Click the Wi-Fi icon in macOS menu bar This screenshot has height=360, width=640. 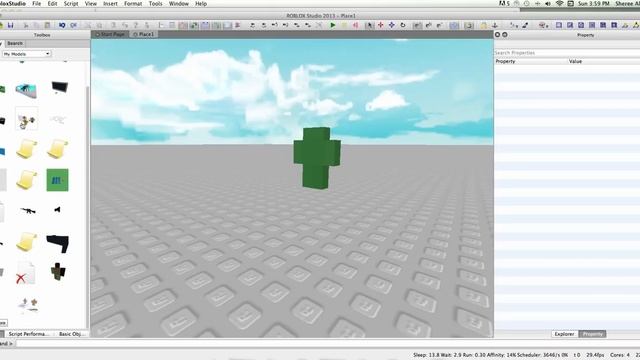pos(560,3)
